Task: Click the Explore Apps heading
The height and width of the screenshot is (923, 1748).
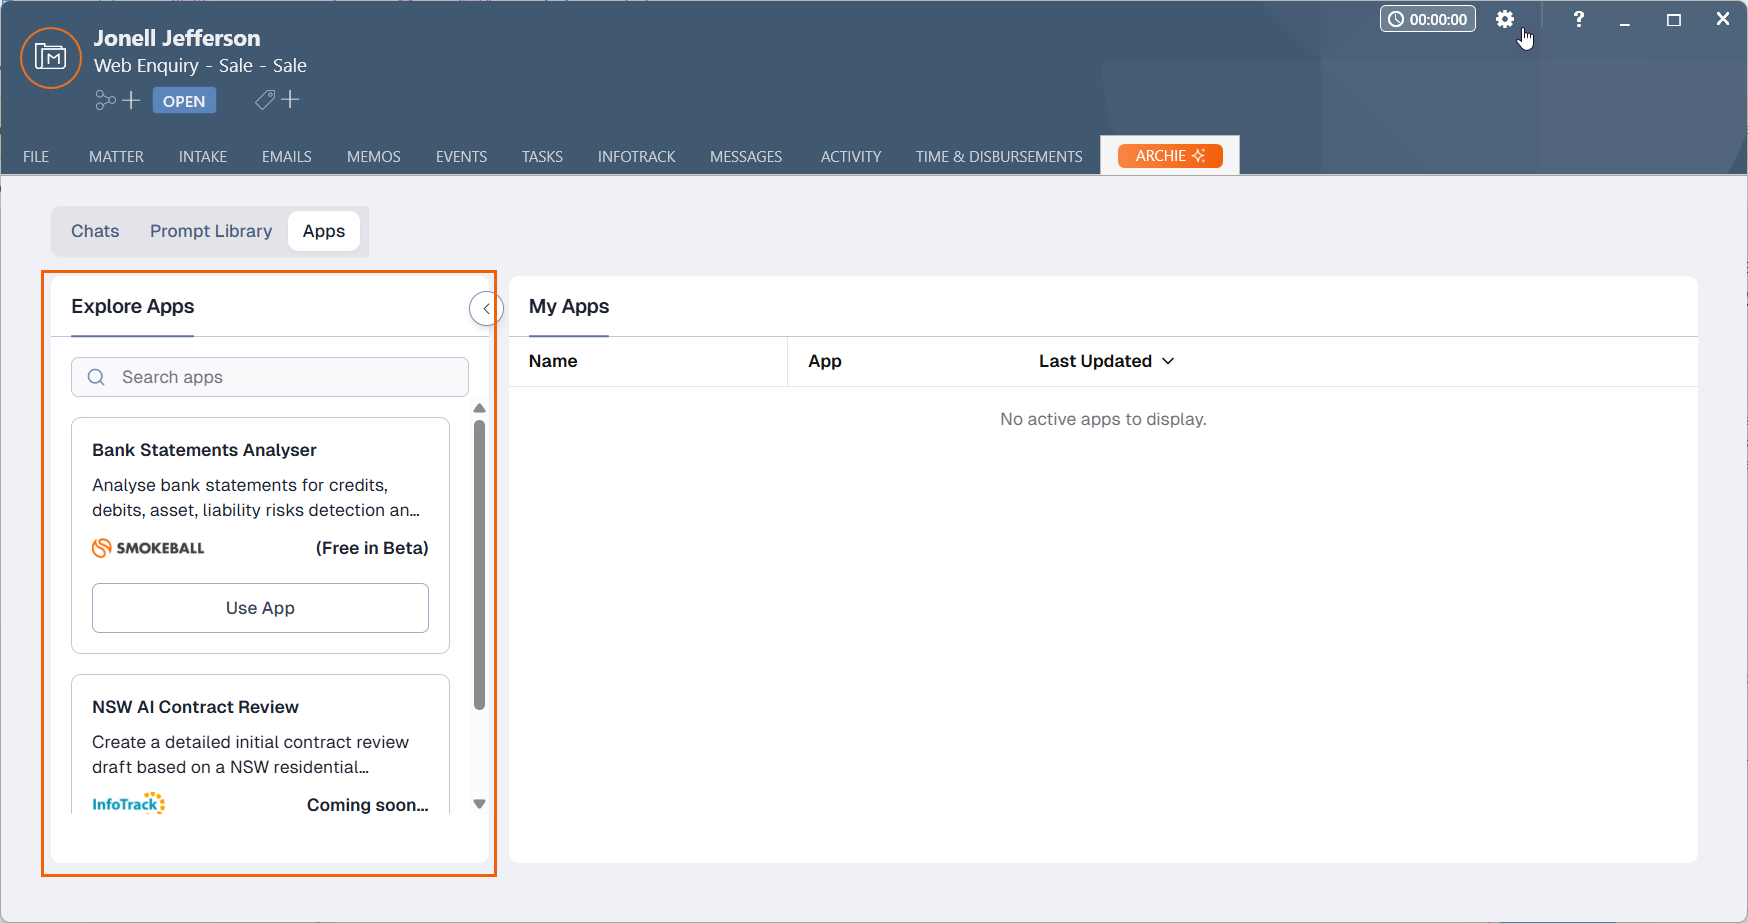Action: point(133,306)
